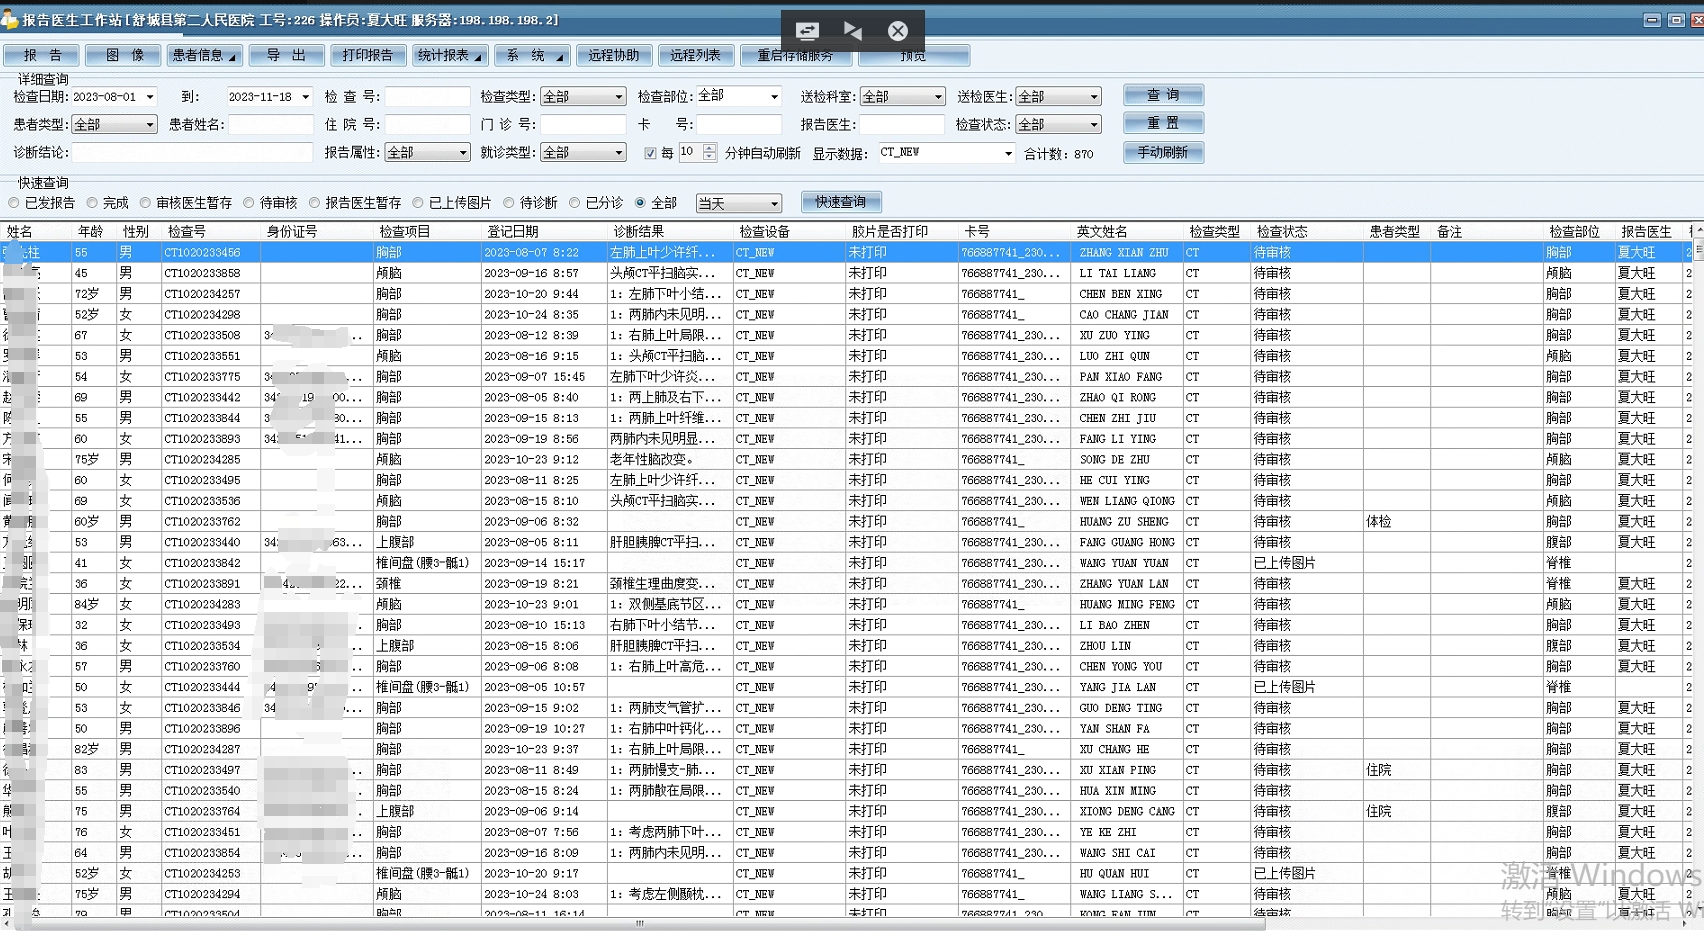Image resolution: width=1704 pixels, height=931 pixels.
Task: Click the 查询 button
Action: [1163, 95]
